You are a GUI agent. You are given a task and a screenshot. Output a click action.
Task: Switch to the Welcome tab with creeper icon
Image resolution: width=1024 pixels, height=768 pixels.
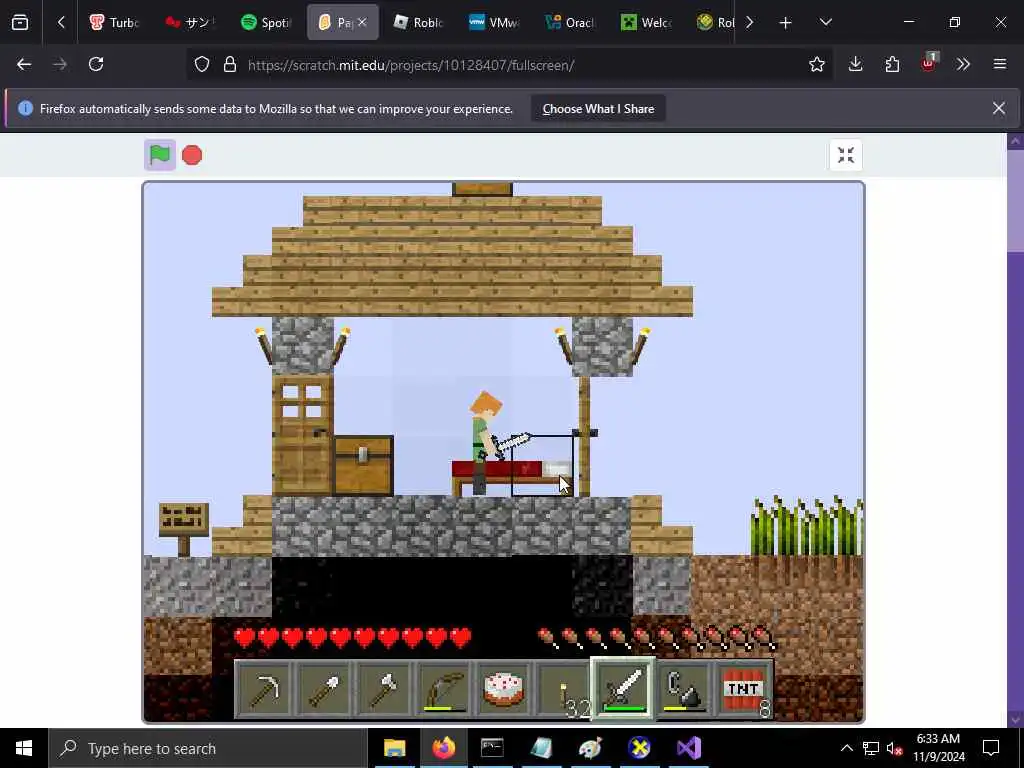646,23
